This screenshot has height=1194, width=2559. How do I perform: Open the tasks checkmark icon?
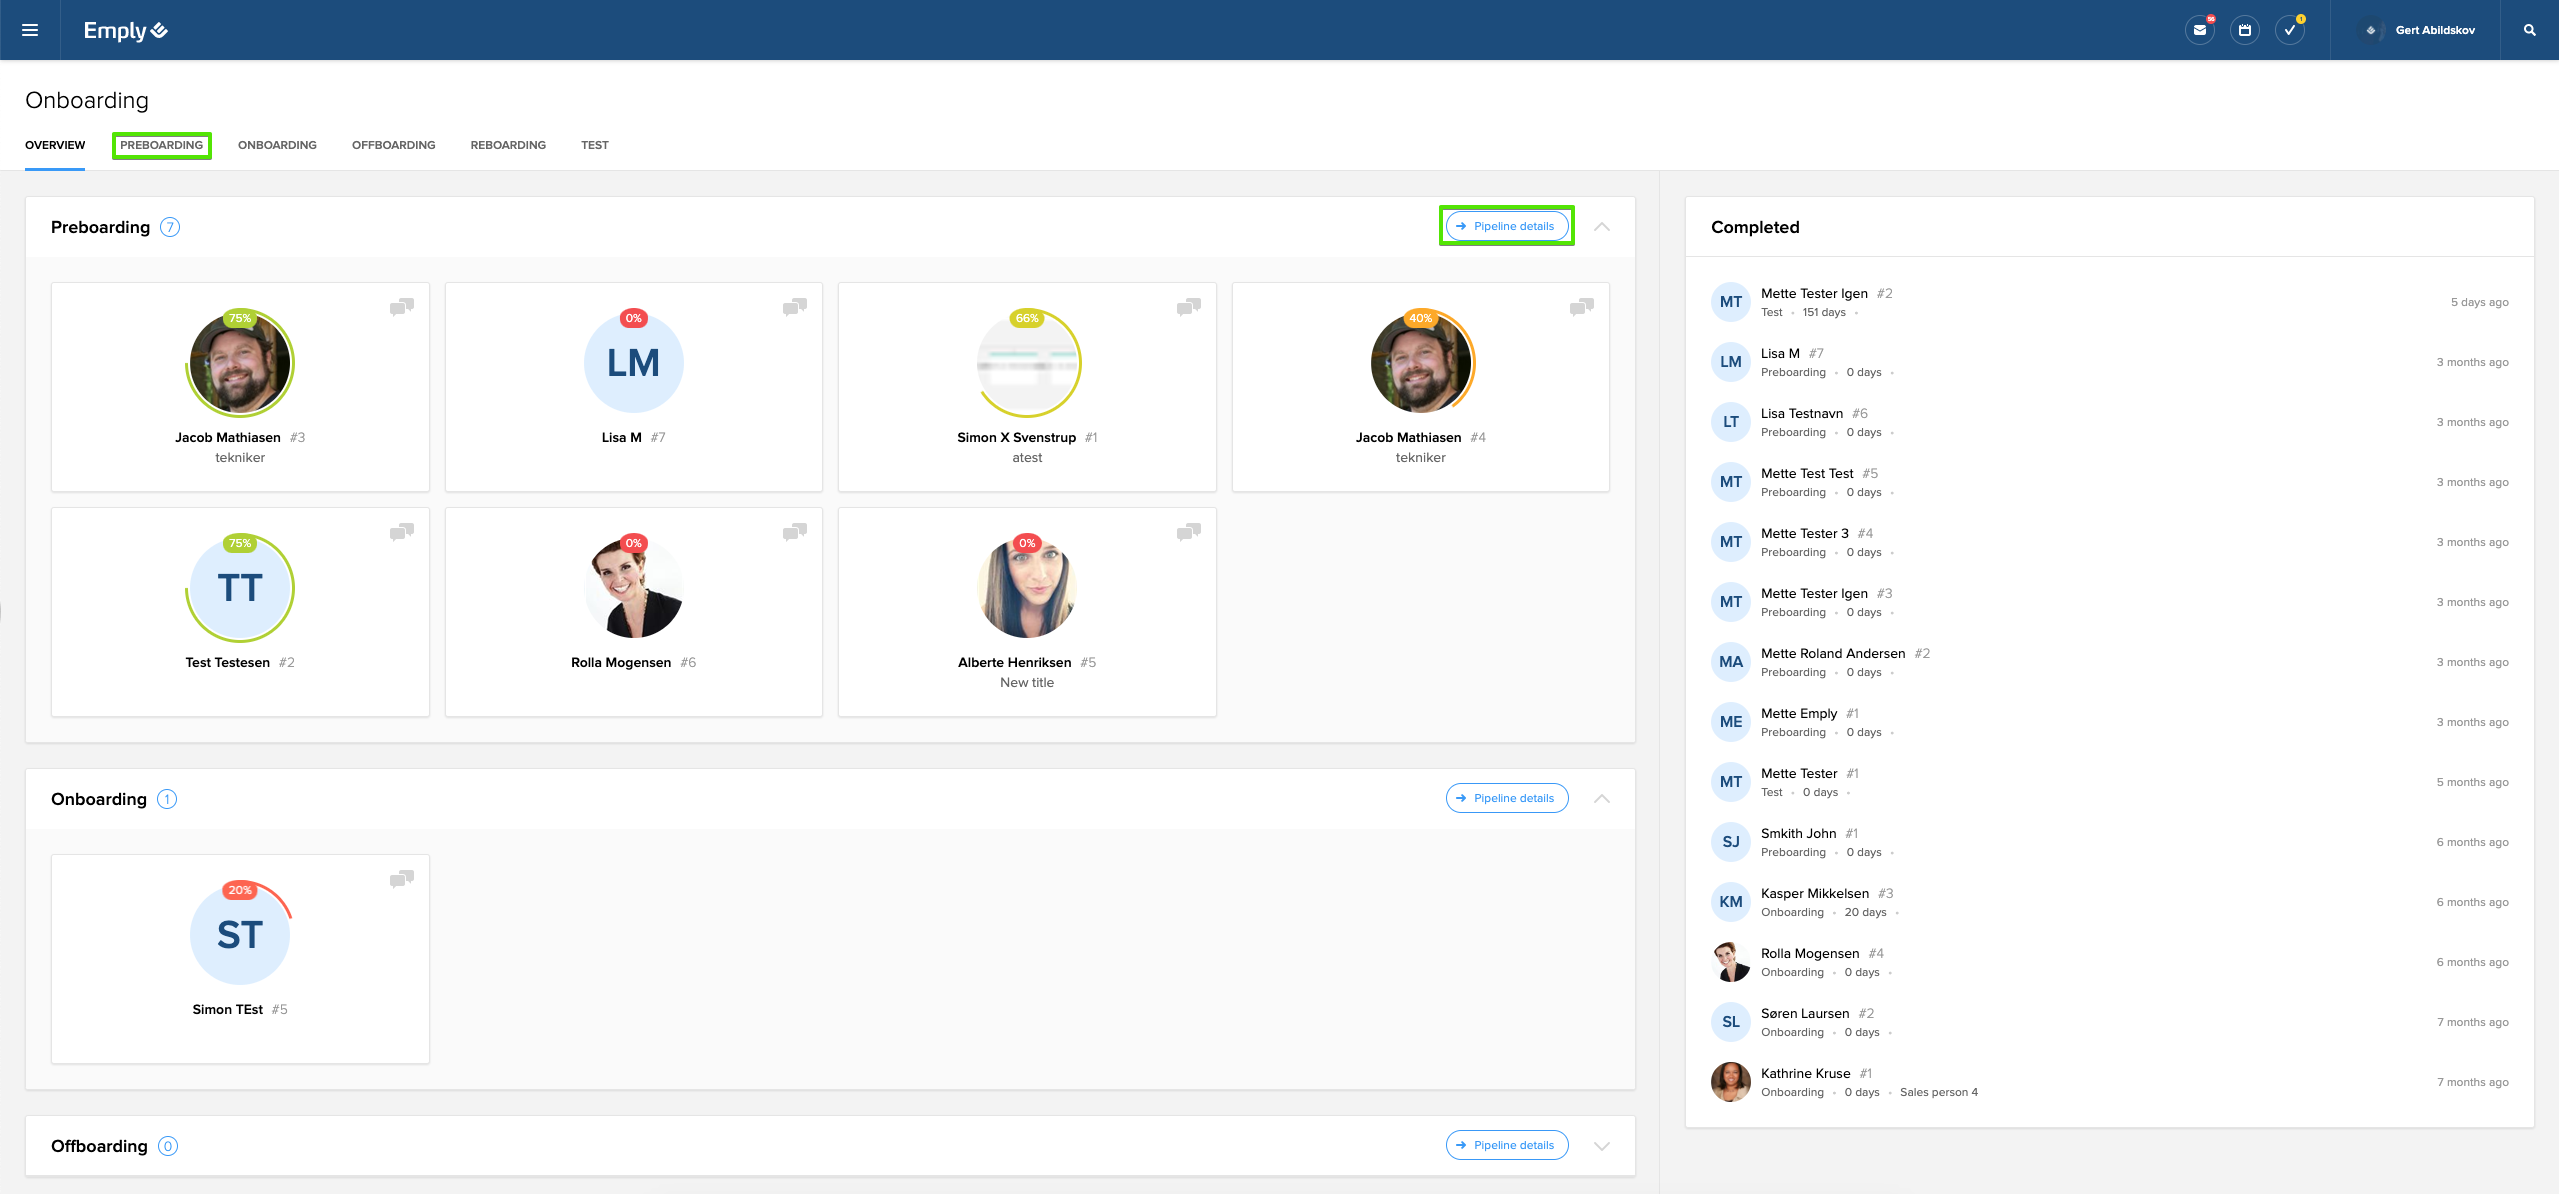(2289, 30)
